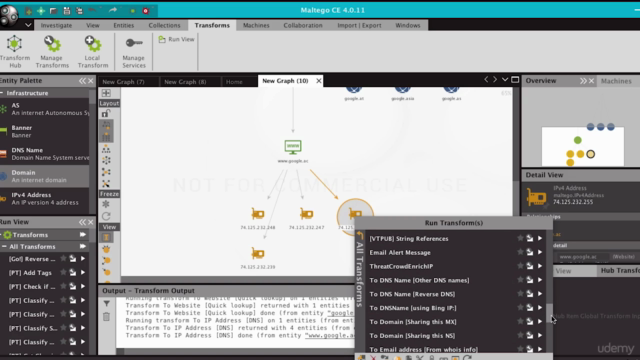The image size is (640, 360).
Task: Select the IPv4 Address entity in palette
Action: click(x=44, y=198)
